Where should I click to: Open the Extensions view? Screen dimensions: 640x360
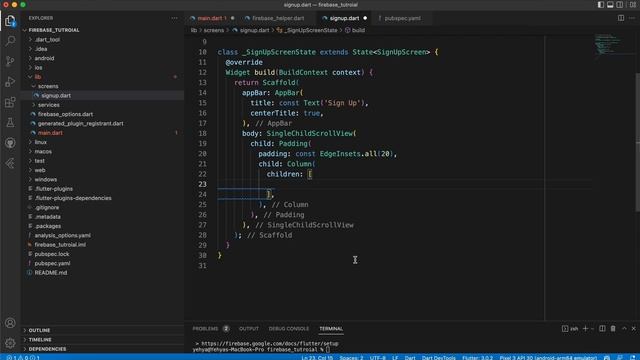10,102
